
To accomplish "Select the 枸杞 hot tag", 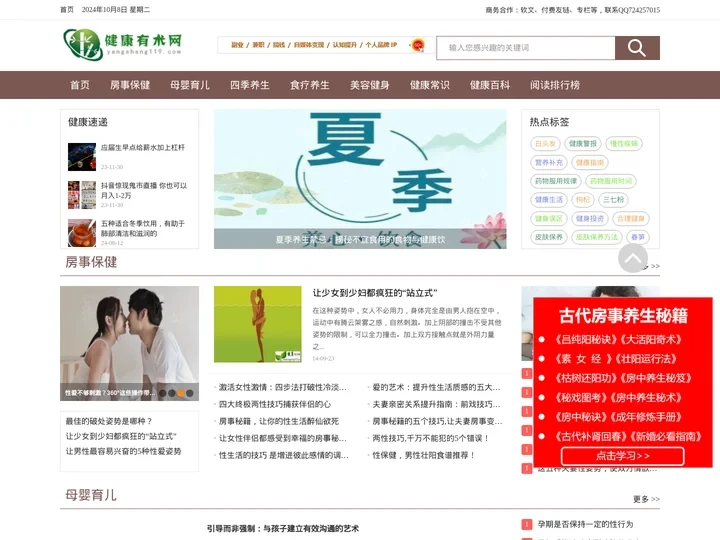I will 583,200.
